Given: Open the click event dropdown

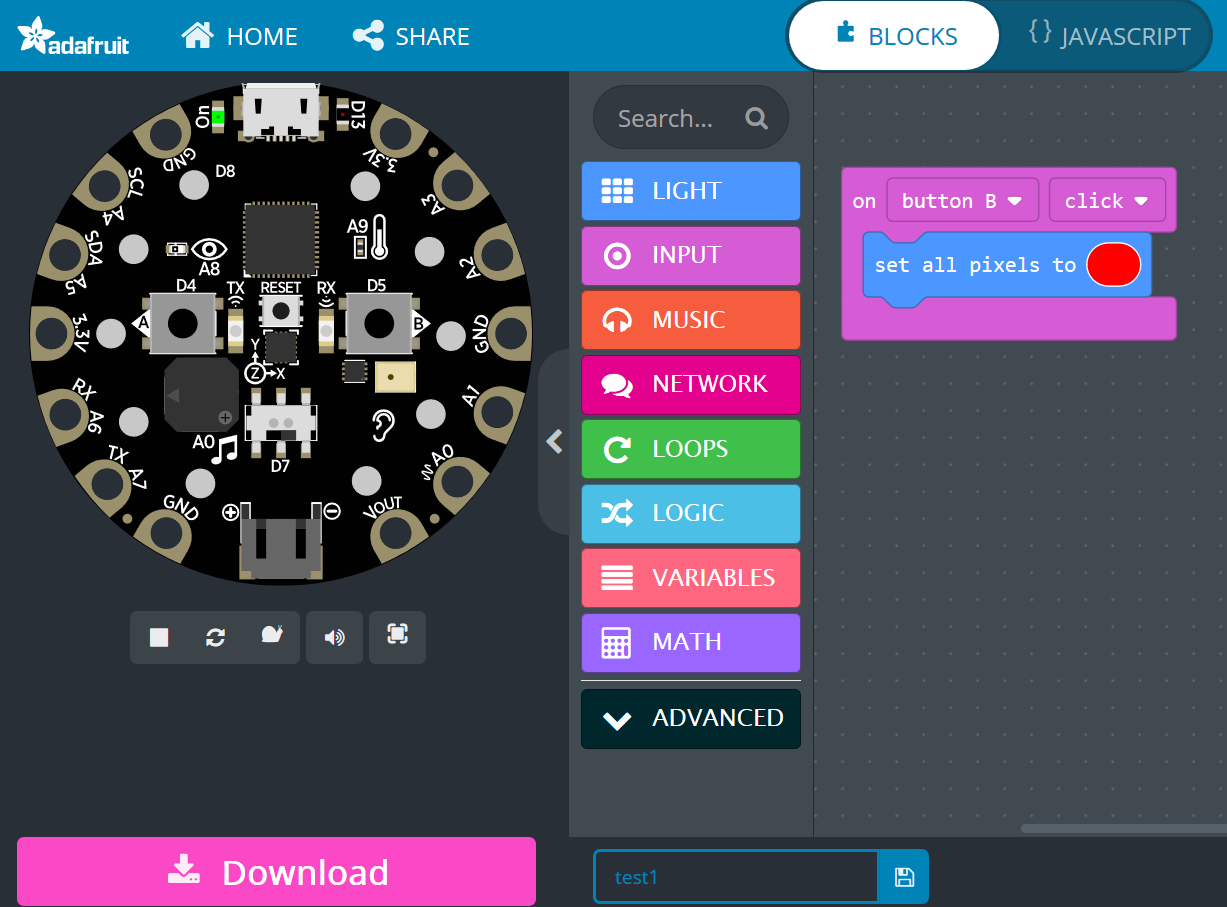Looking at the screenshot, I should click(x=1106, y=201).
